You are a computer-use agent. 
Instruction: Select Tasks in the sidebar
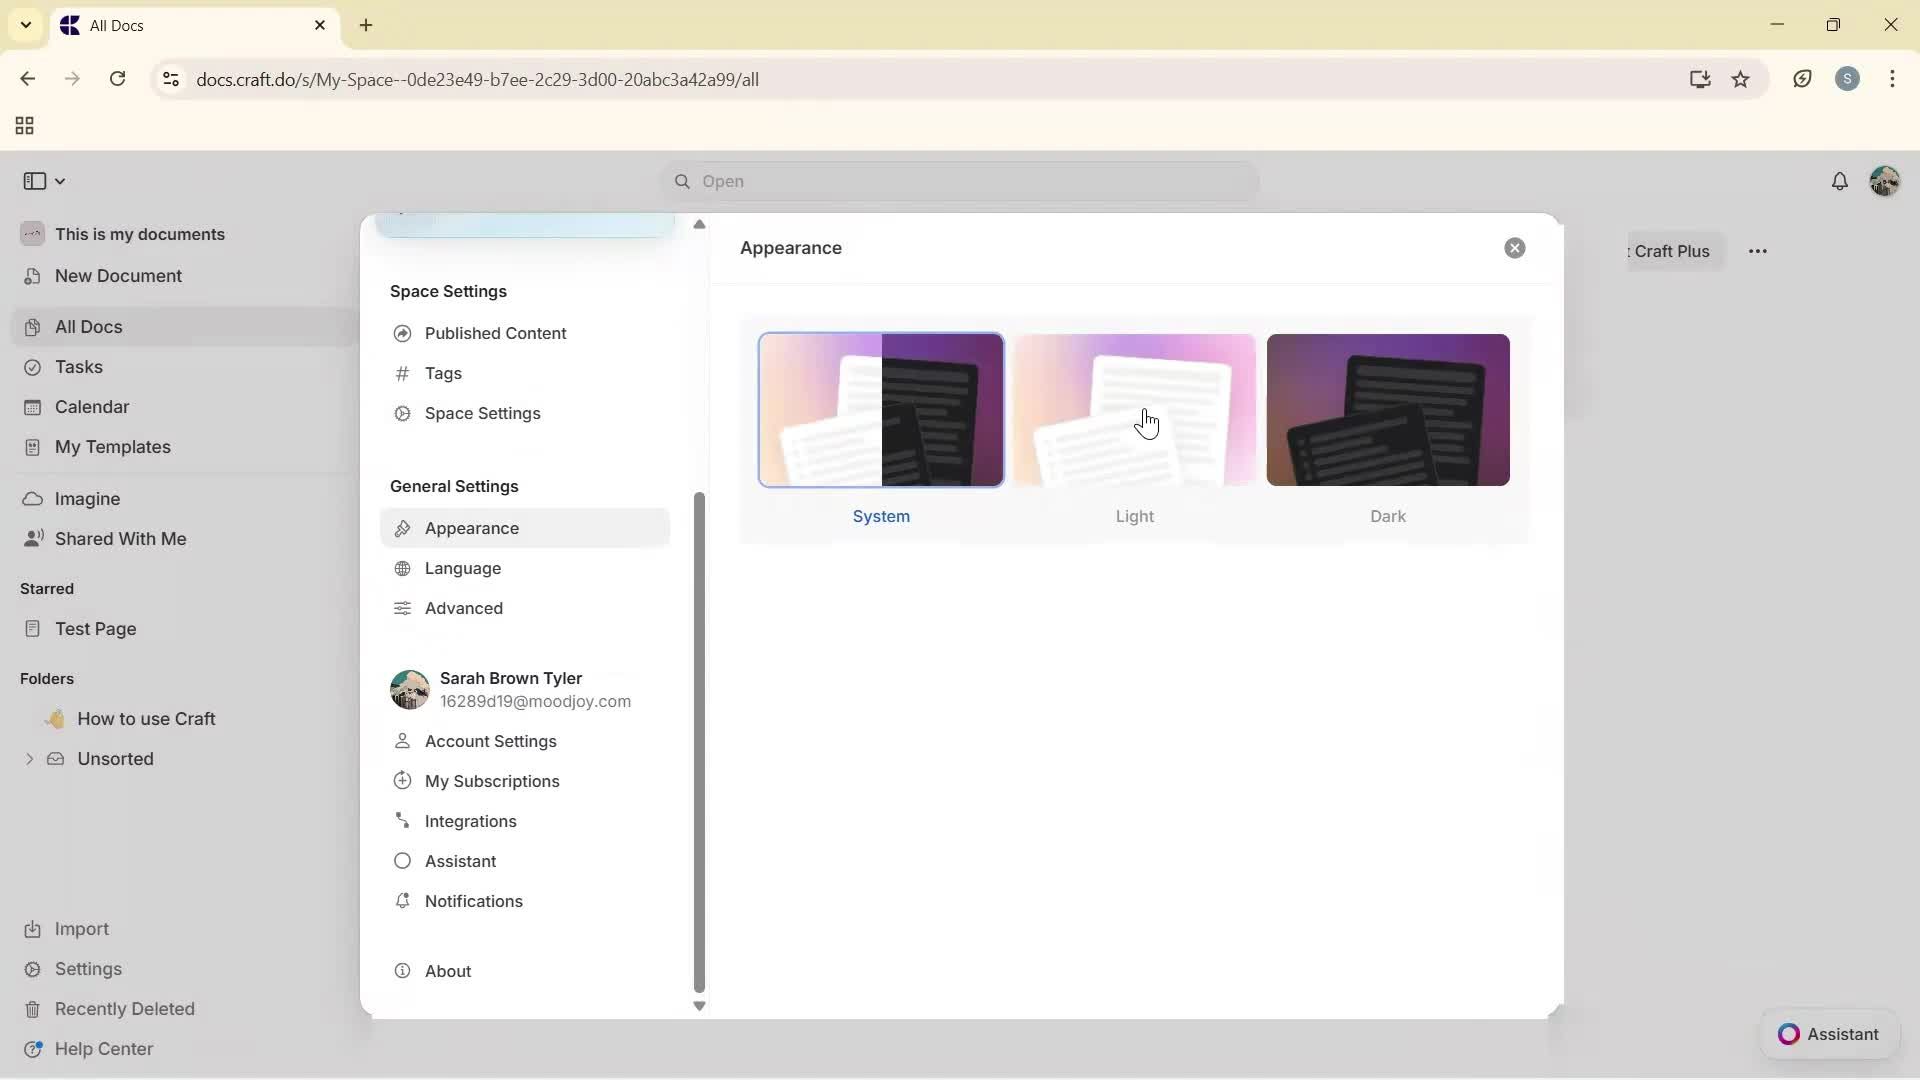pos(77,367)
